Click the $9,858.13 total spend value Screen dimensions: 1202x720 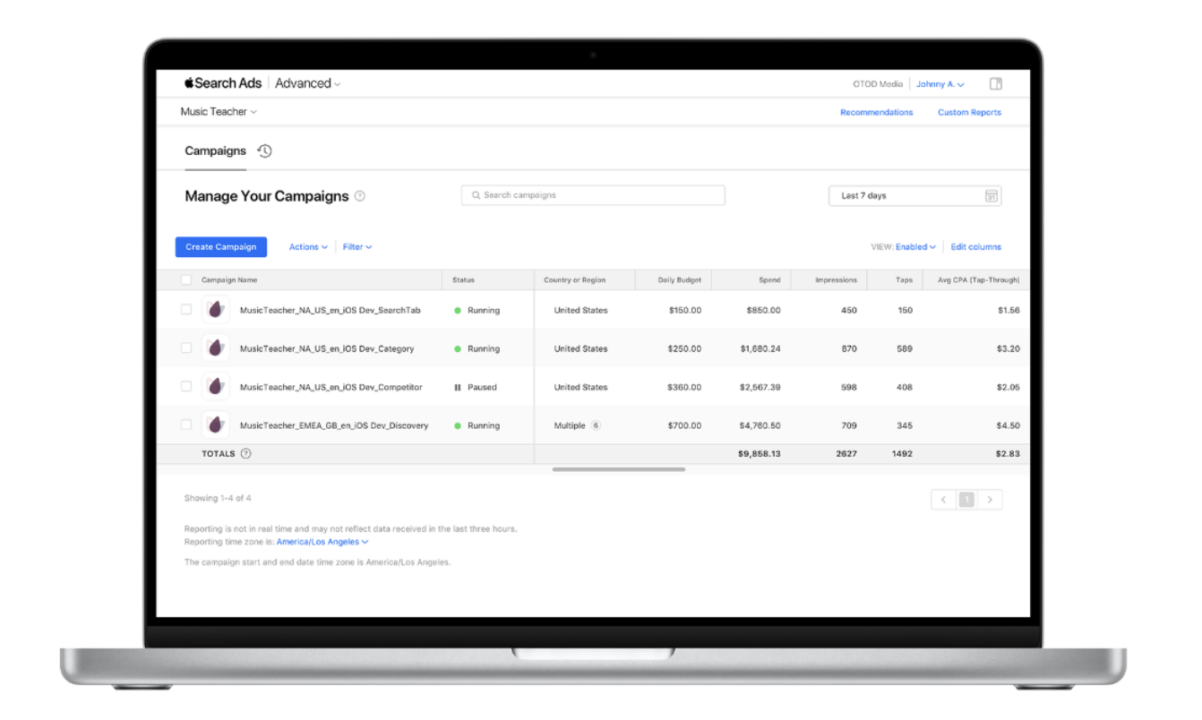759,454
